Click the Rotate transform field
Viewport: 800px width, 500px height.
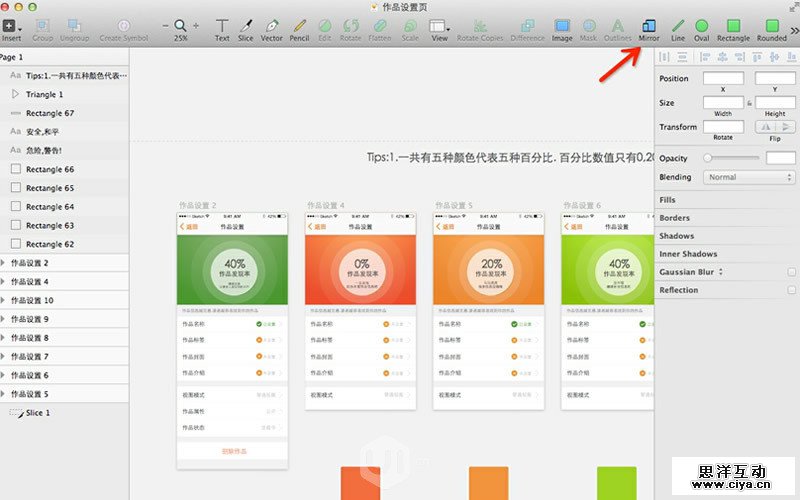723,127
